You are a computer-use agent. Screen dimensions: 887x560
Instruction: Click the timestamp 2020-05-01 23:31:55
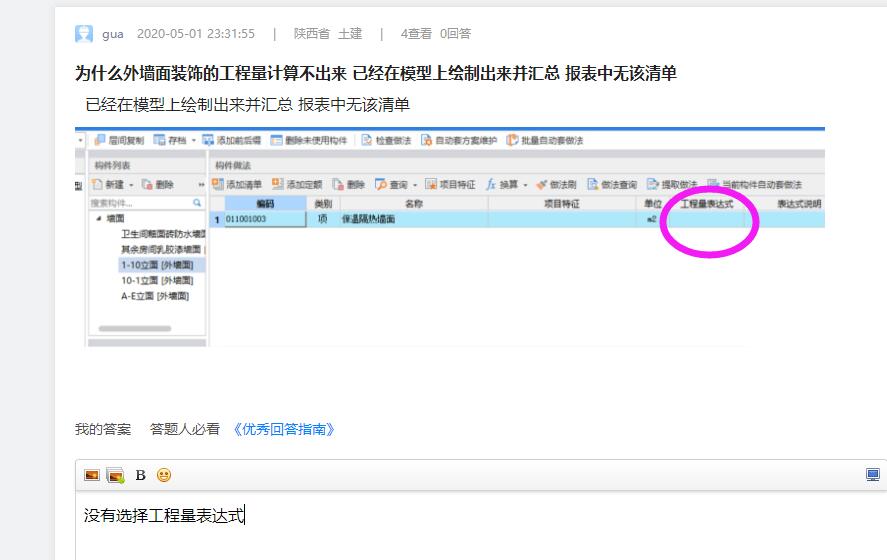(196, 34)
